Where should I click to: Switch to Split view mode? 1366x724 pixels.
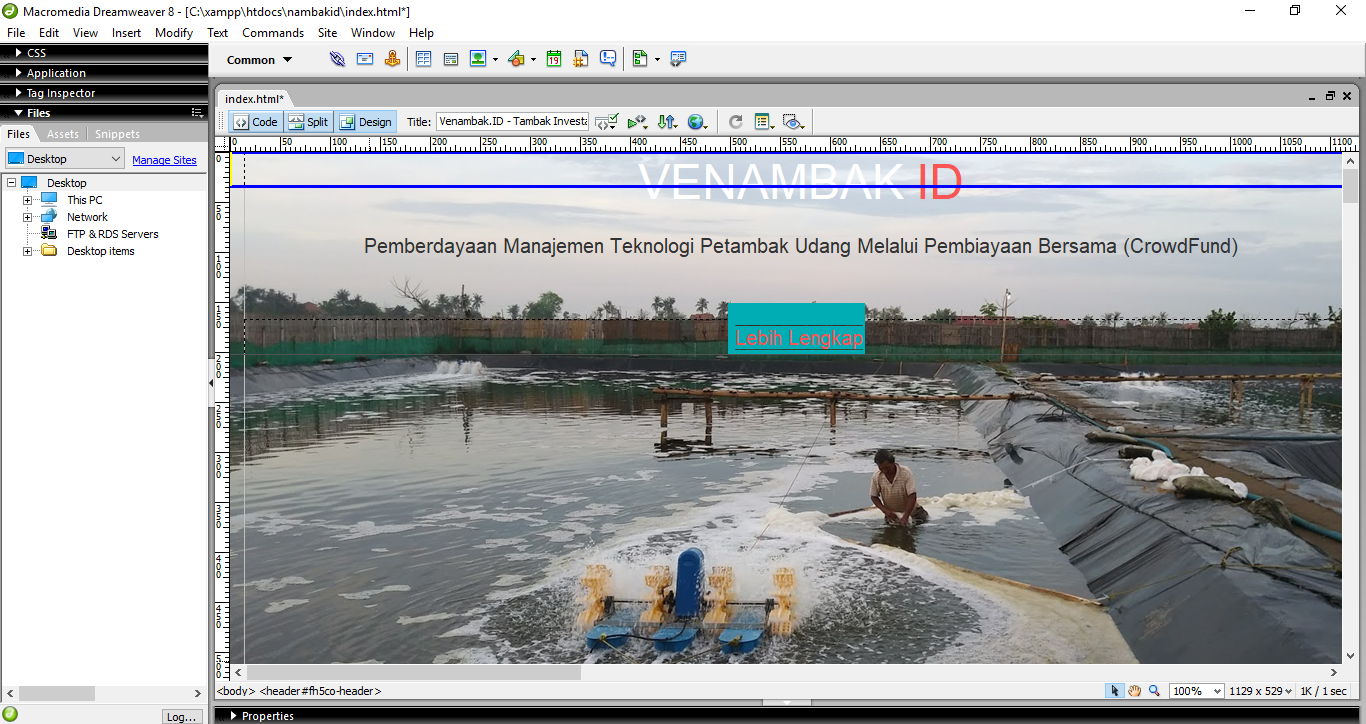click(308, 121)
